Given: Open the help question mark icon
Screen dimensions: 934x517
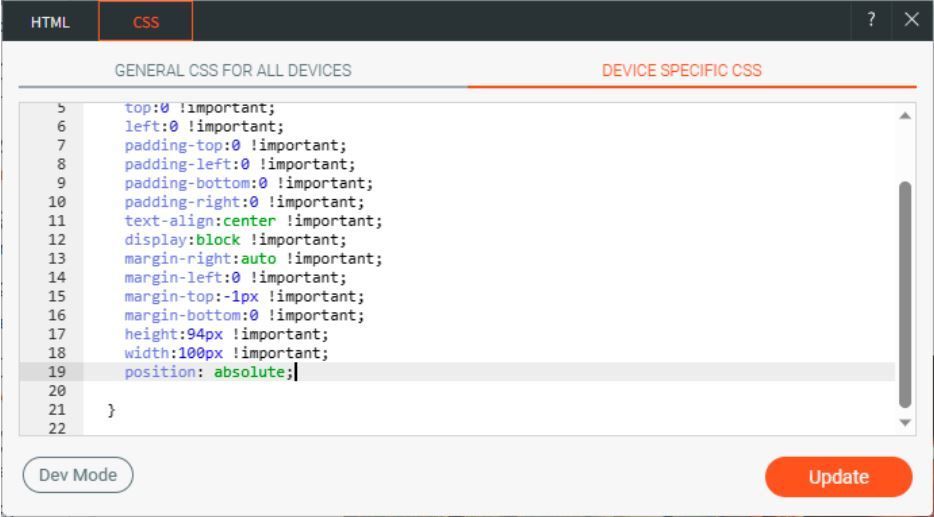Looking at the screenshot, I should 871,20.
